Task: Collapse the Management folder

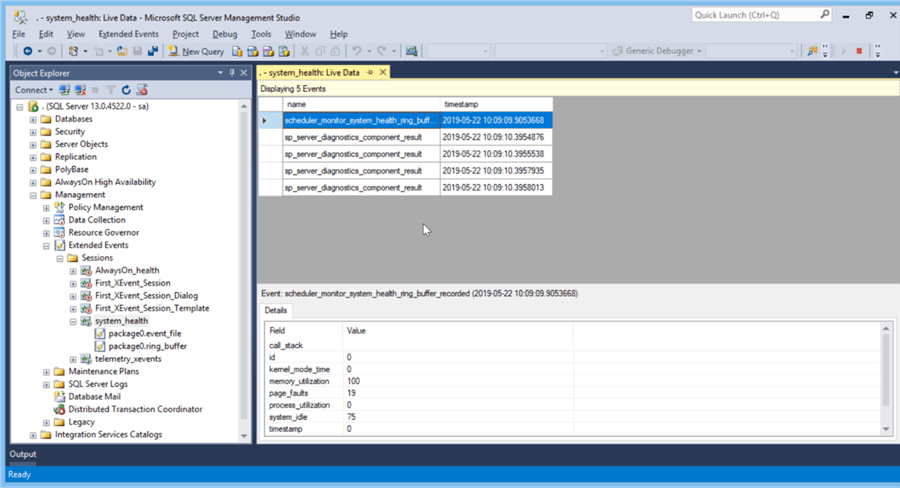Action: coord(33,195)
